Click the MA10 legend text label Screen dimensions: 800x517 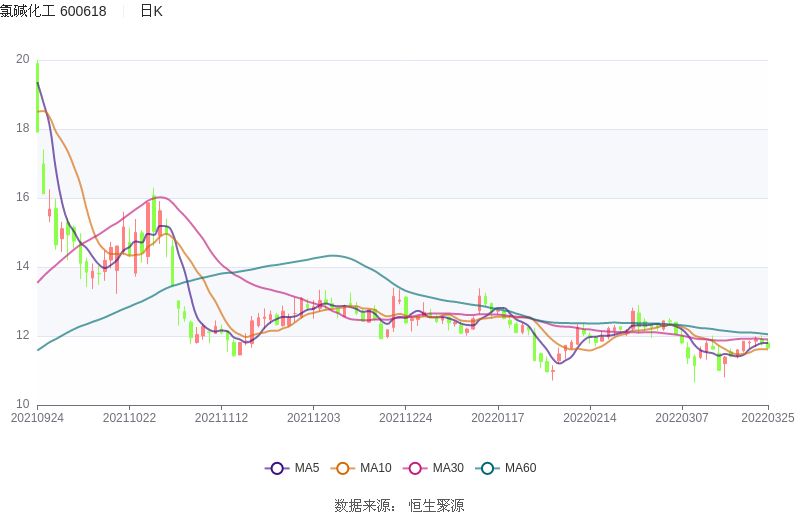[x=376, y=468]
